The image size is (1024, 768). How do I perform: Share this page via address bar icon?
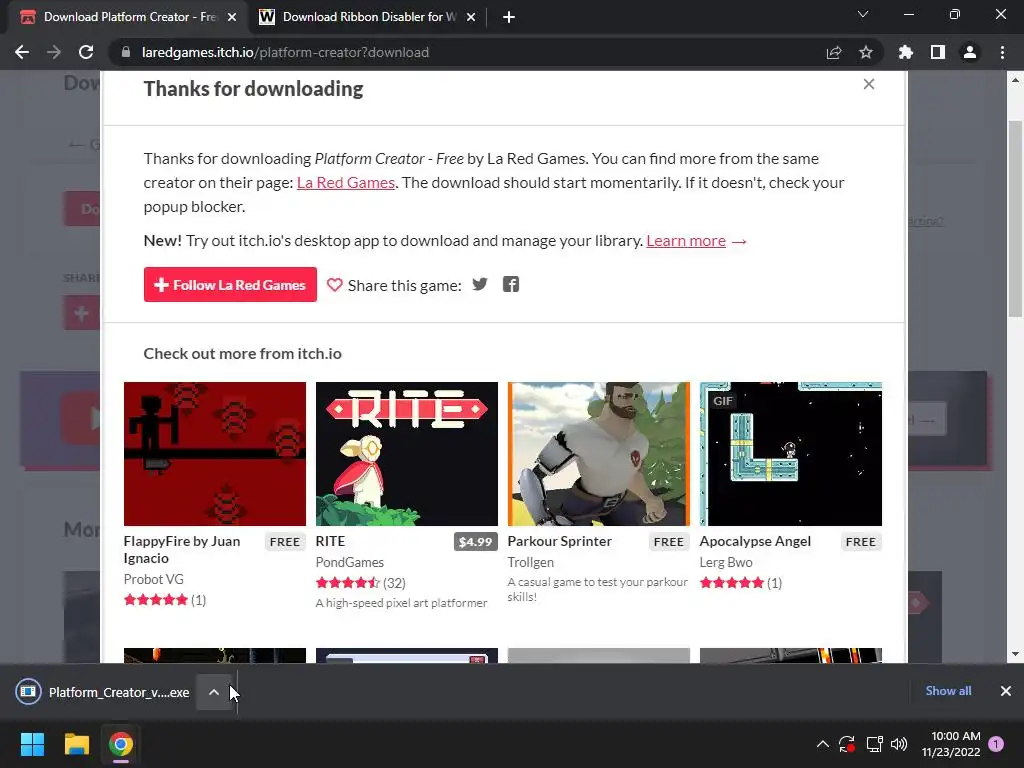834,52
